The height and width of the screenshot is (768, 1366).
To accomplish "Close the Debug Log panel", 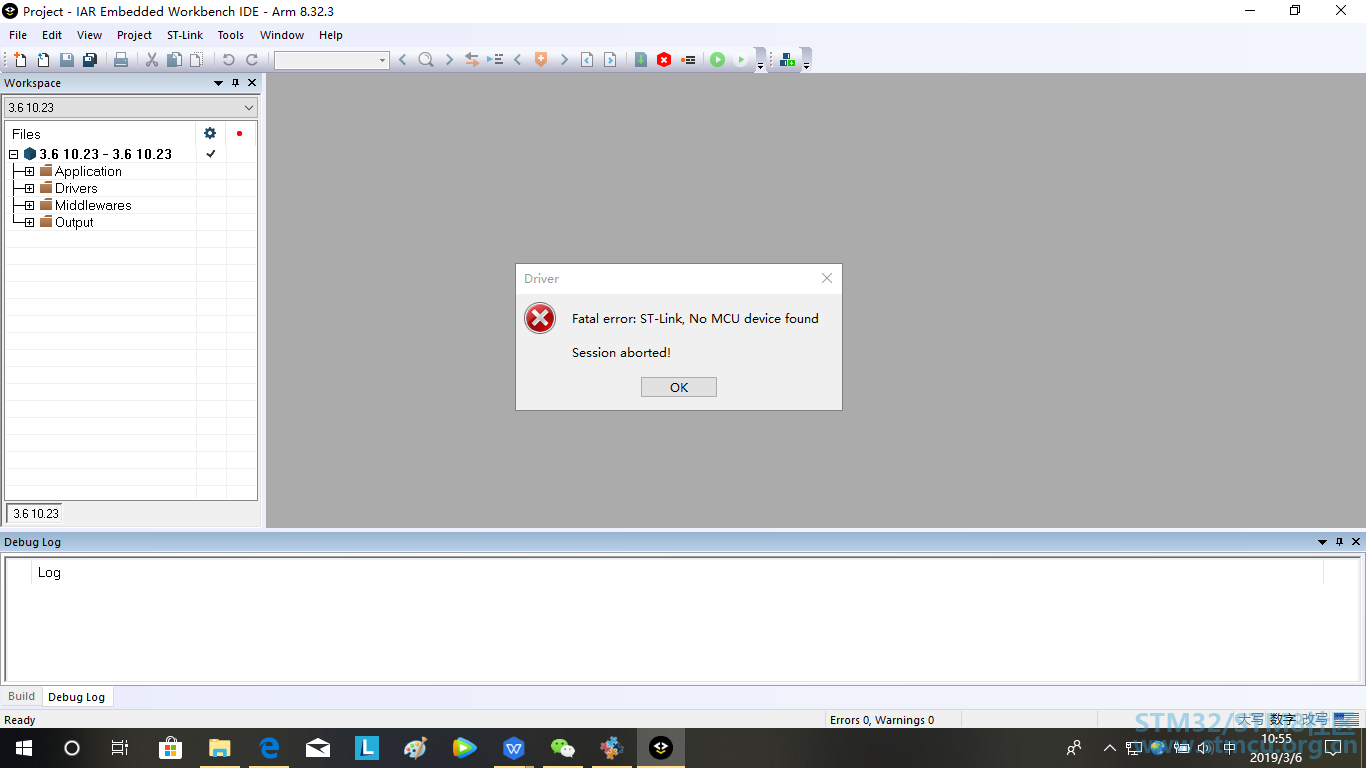I will pyautogui.click(x=1356, y=542).
